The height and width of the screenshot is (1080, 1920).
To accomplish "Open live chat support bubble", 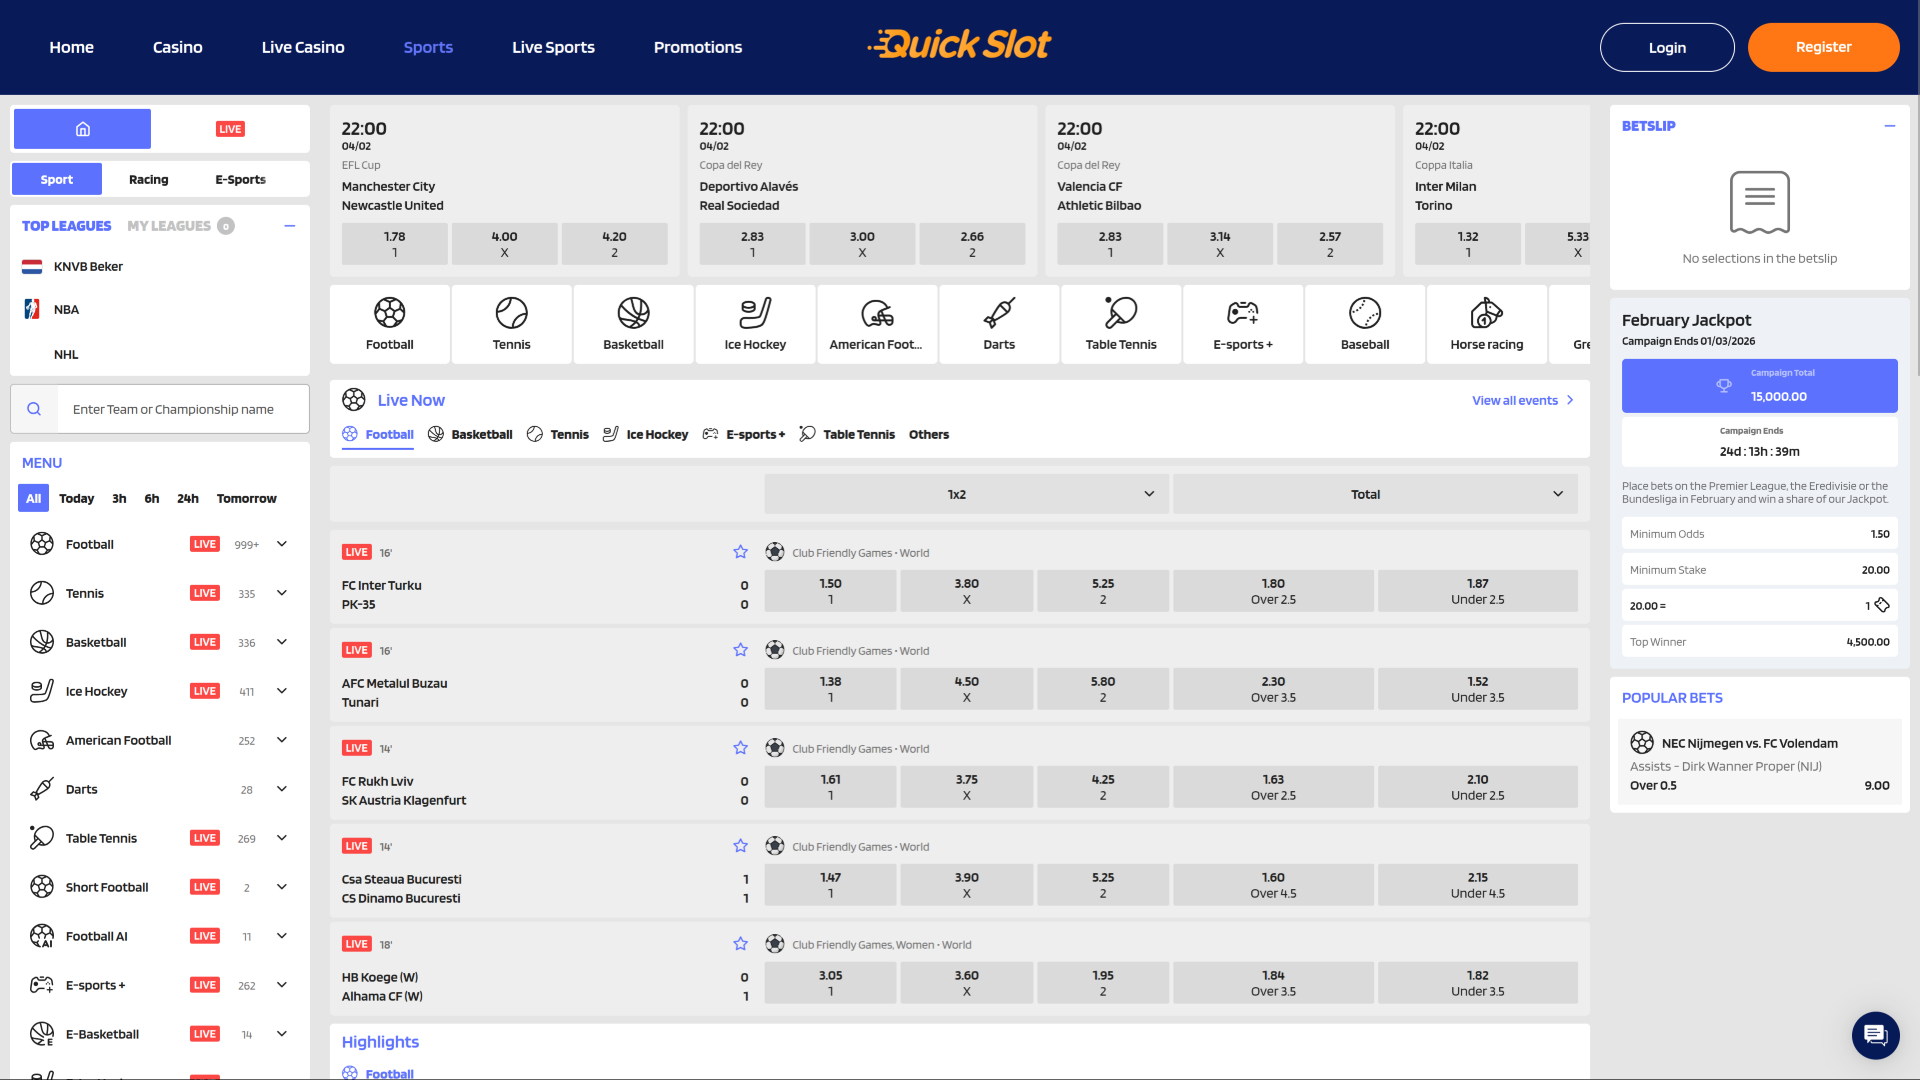I will click(x=1875, y=1034).
